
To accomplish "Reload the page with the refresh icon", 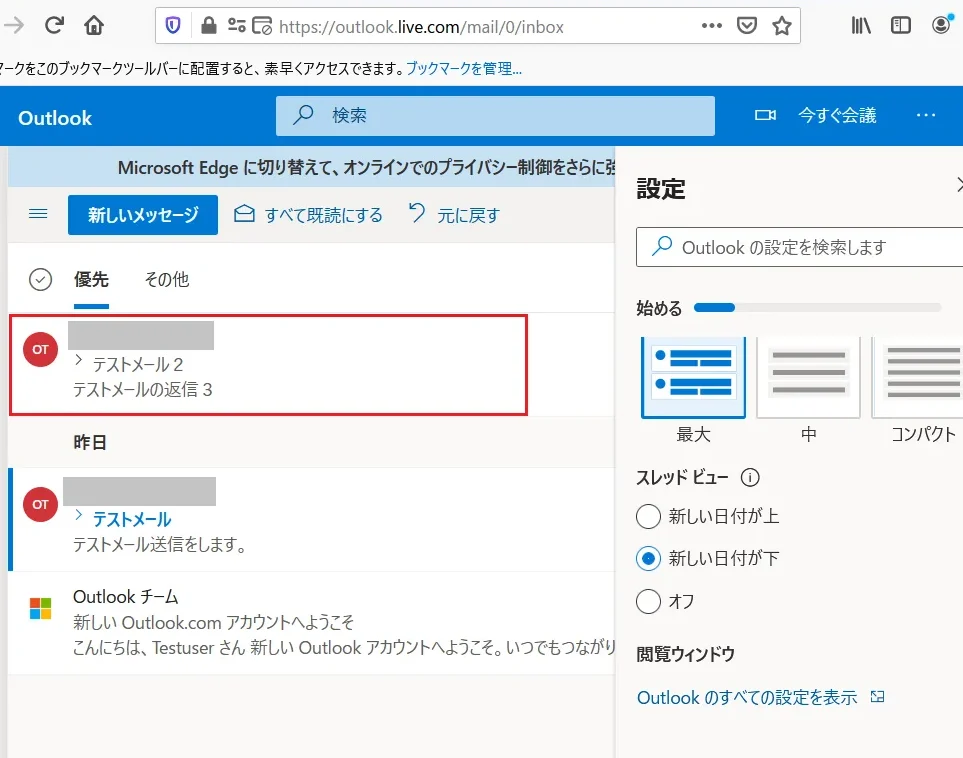I will [54, 25].
